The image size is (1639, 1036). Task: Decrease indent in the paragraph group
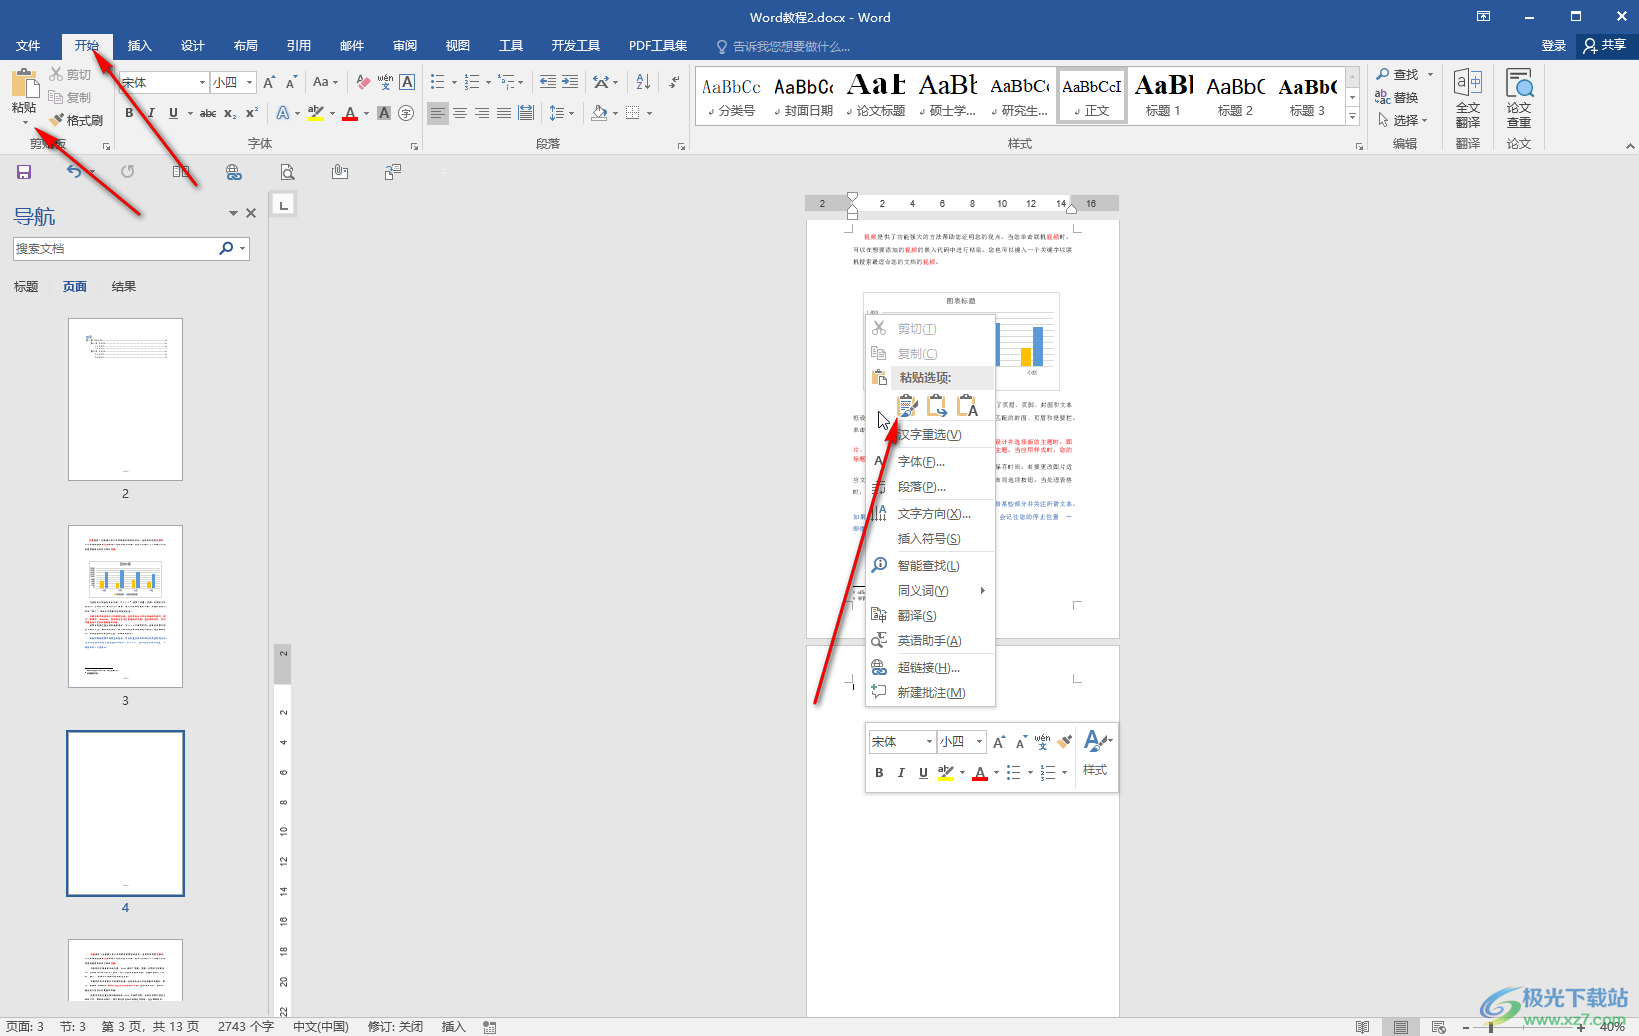click(x=548, y=82)
